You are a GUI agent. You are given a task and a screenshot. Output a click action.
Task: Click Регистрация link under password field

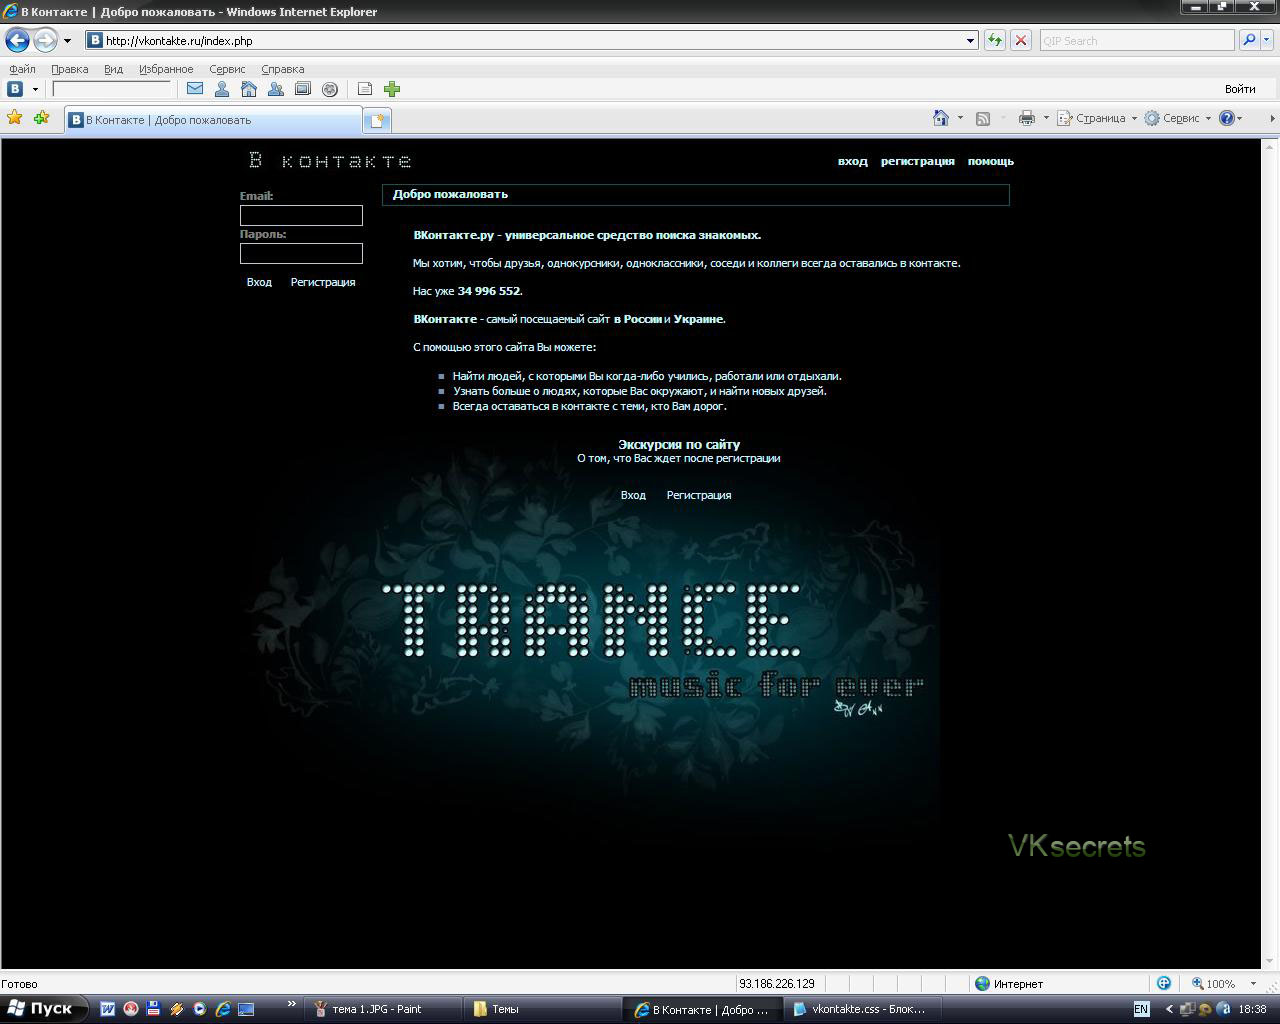pos(323,282)
